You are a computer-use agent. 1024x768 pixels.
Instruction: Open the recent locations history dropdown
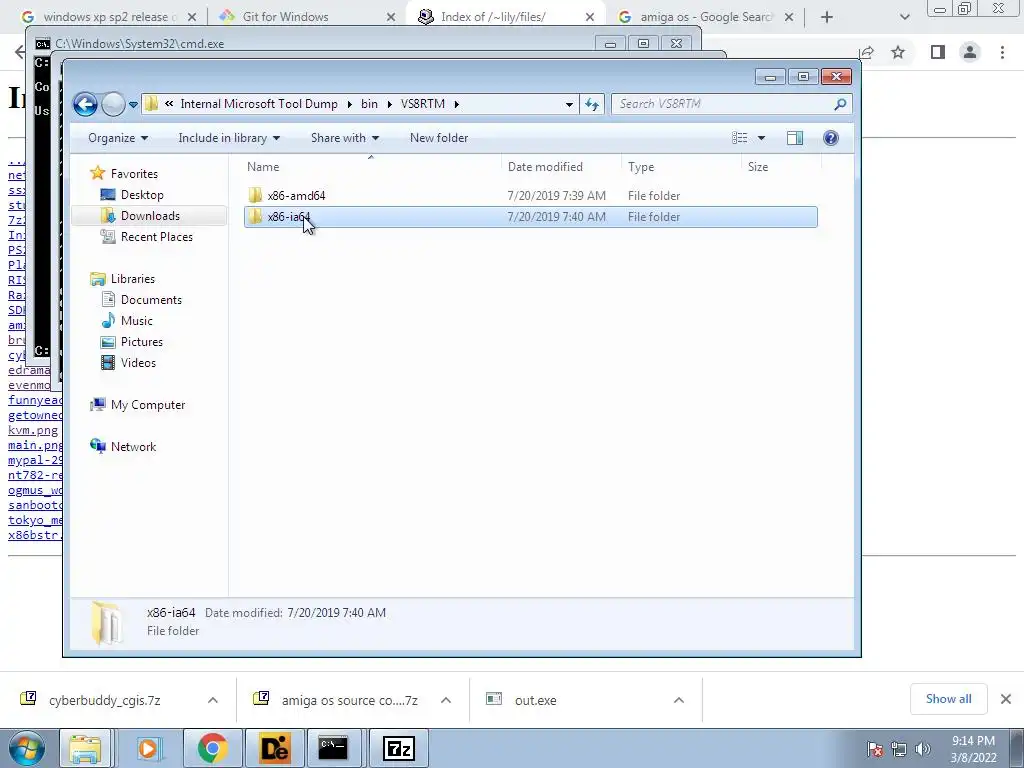133,104
